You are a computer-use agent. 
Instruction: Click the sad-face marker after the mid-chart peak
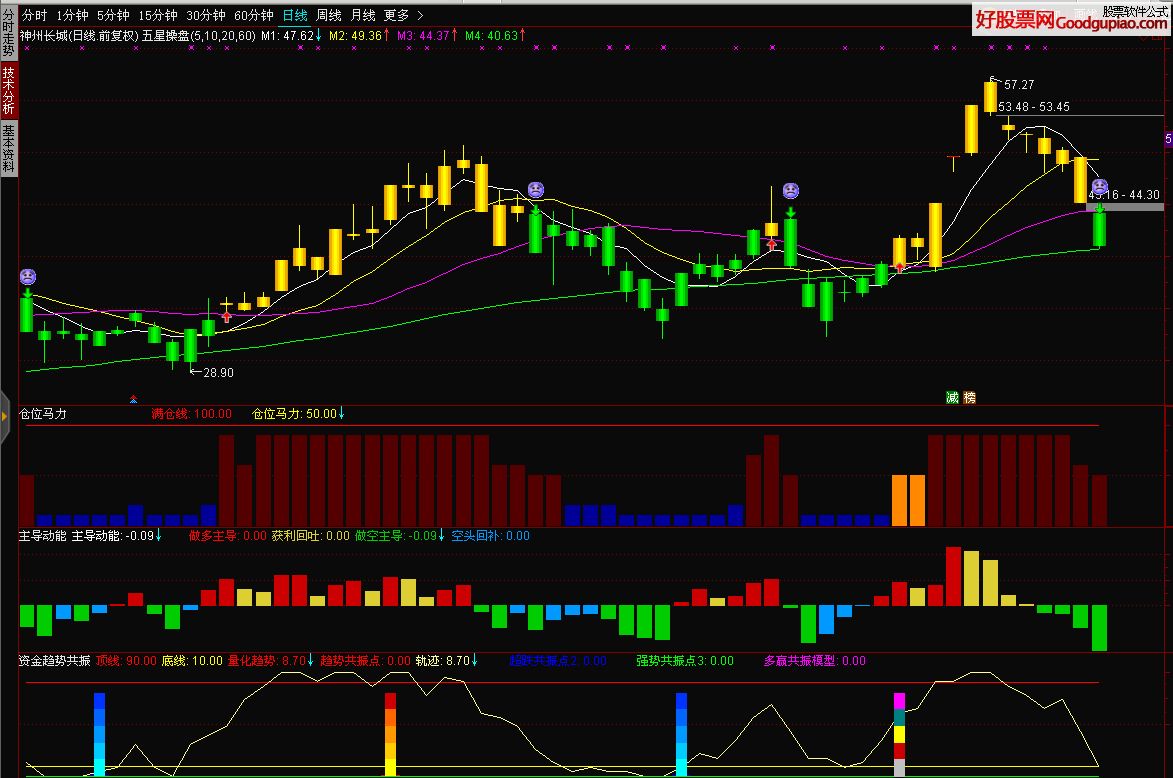pos(536,190)
